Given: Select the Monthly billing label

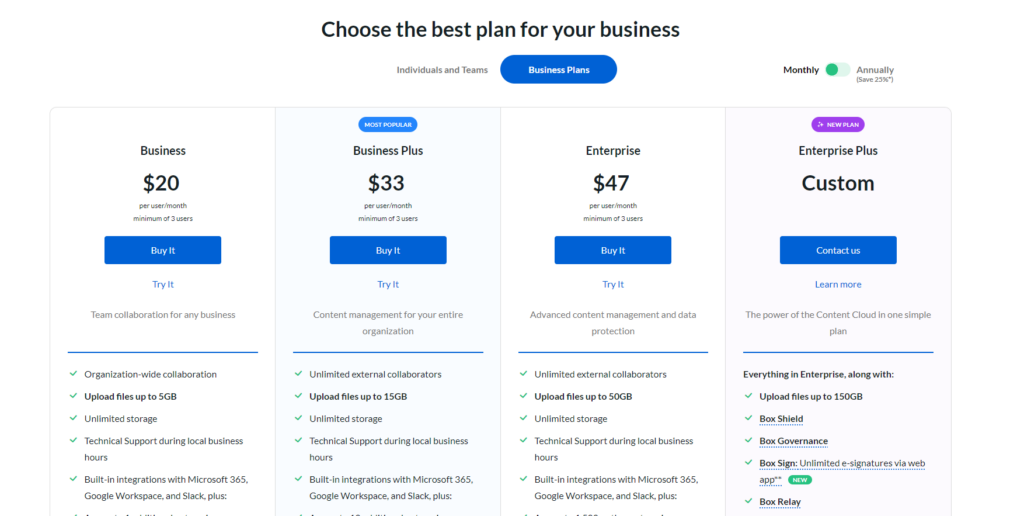Looking at the screenshot, I should coord(801,70).
